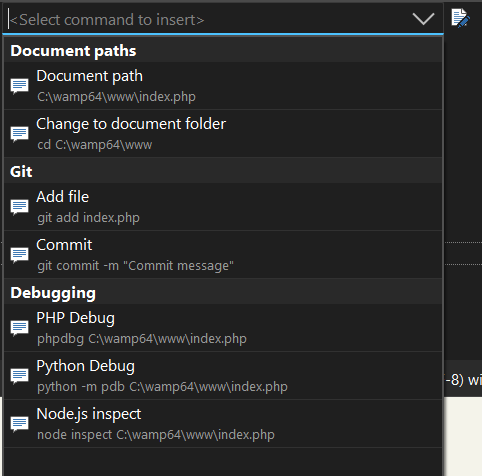This screenshot has height=476, width=482.
Task: Click the icon beside Node.js inspect entry
Action: [x=19, y=424]
